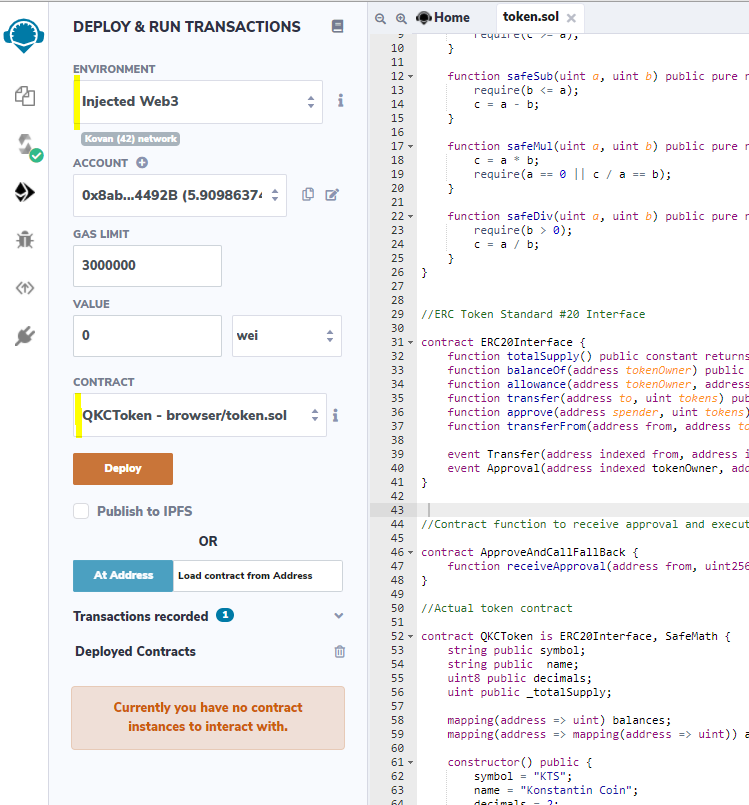Image resolution: width=749 pixels, height=805 pixels.
Task: Click the At Address button
Action: (x=123, y=576)
